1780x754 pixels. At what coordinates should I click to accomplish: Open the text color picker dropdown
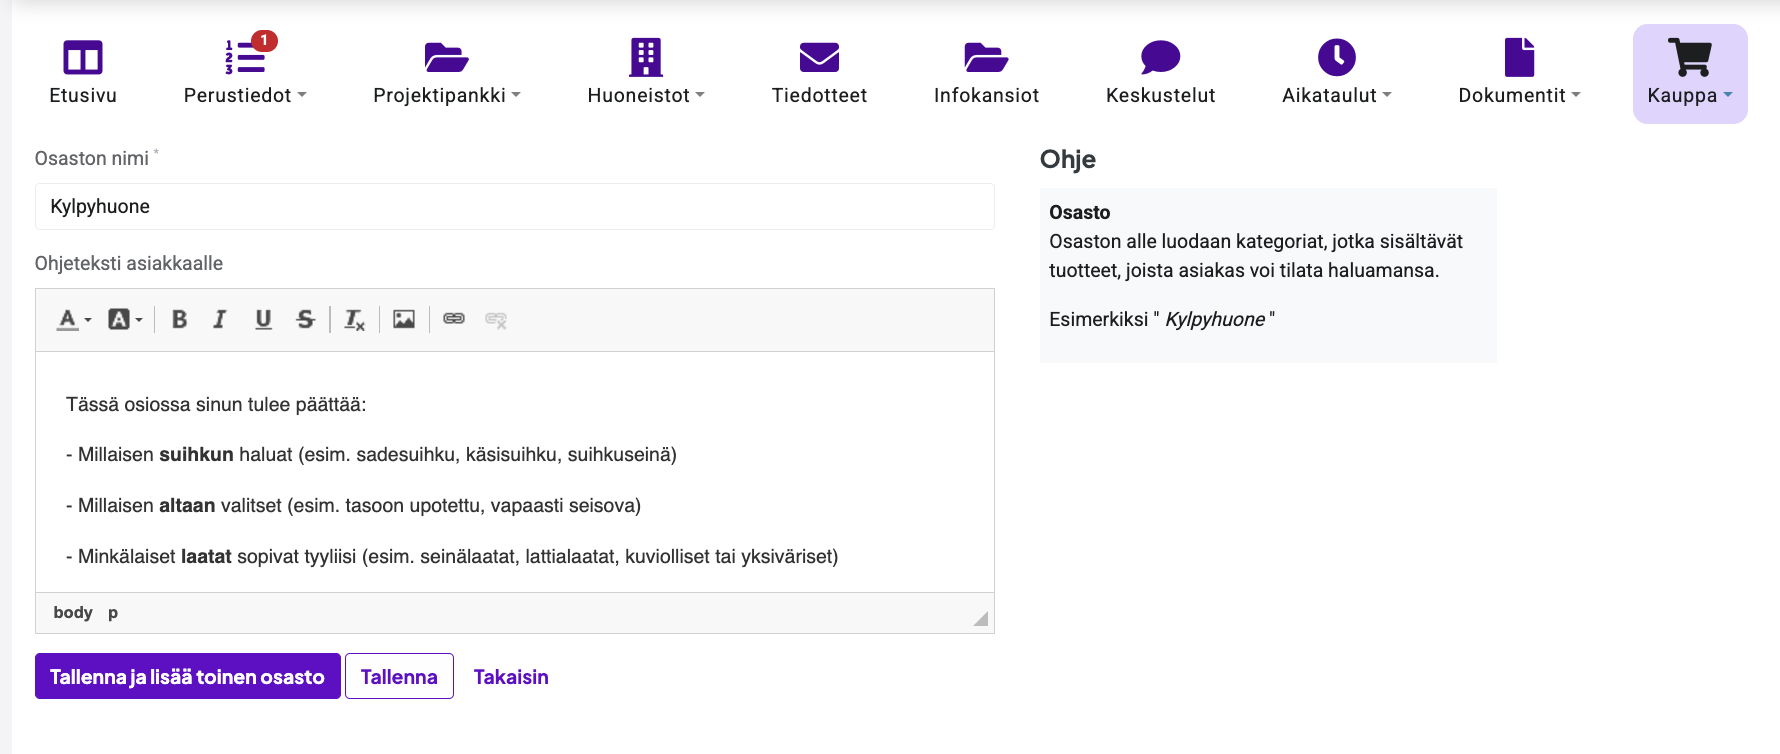click(73, 319)
